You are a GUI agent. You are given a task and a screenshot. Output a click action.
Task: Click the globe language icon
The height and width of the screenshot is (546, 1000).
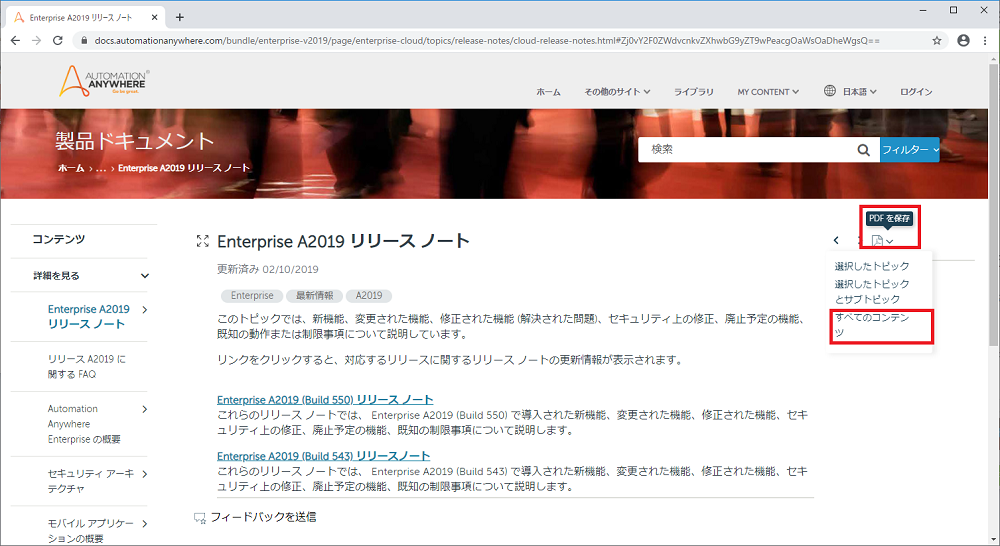tap(830, 91)
